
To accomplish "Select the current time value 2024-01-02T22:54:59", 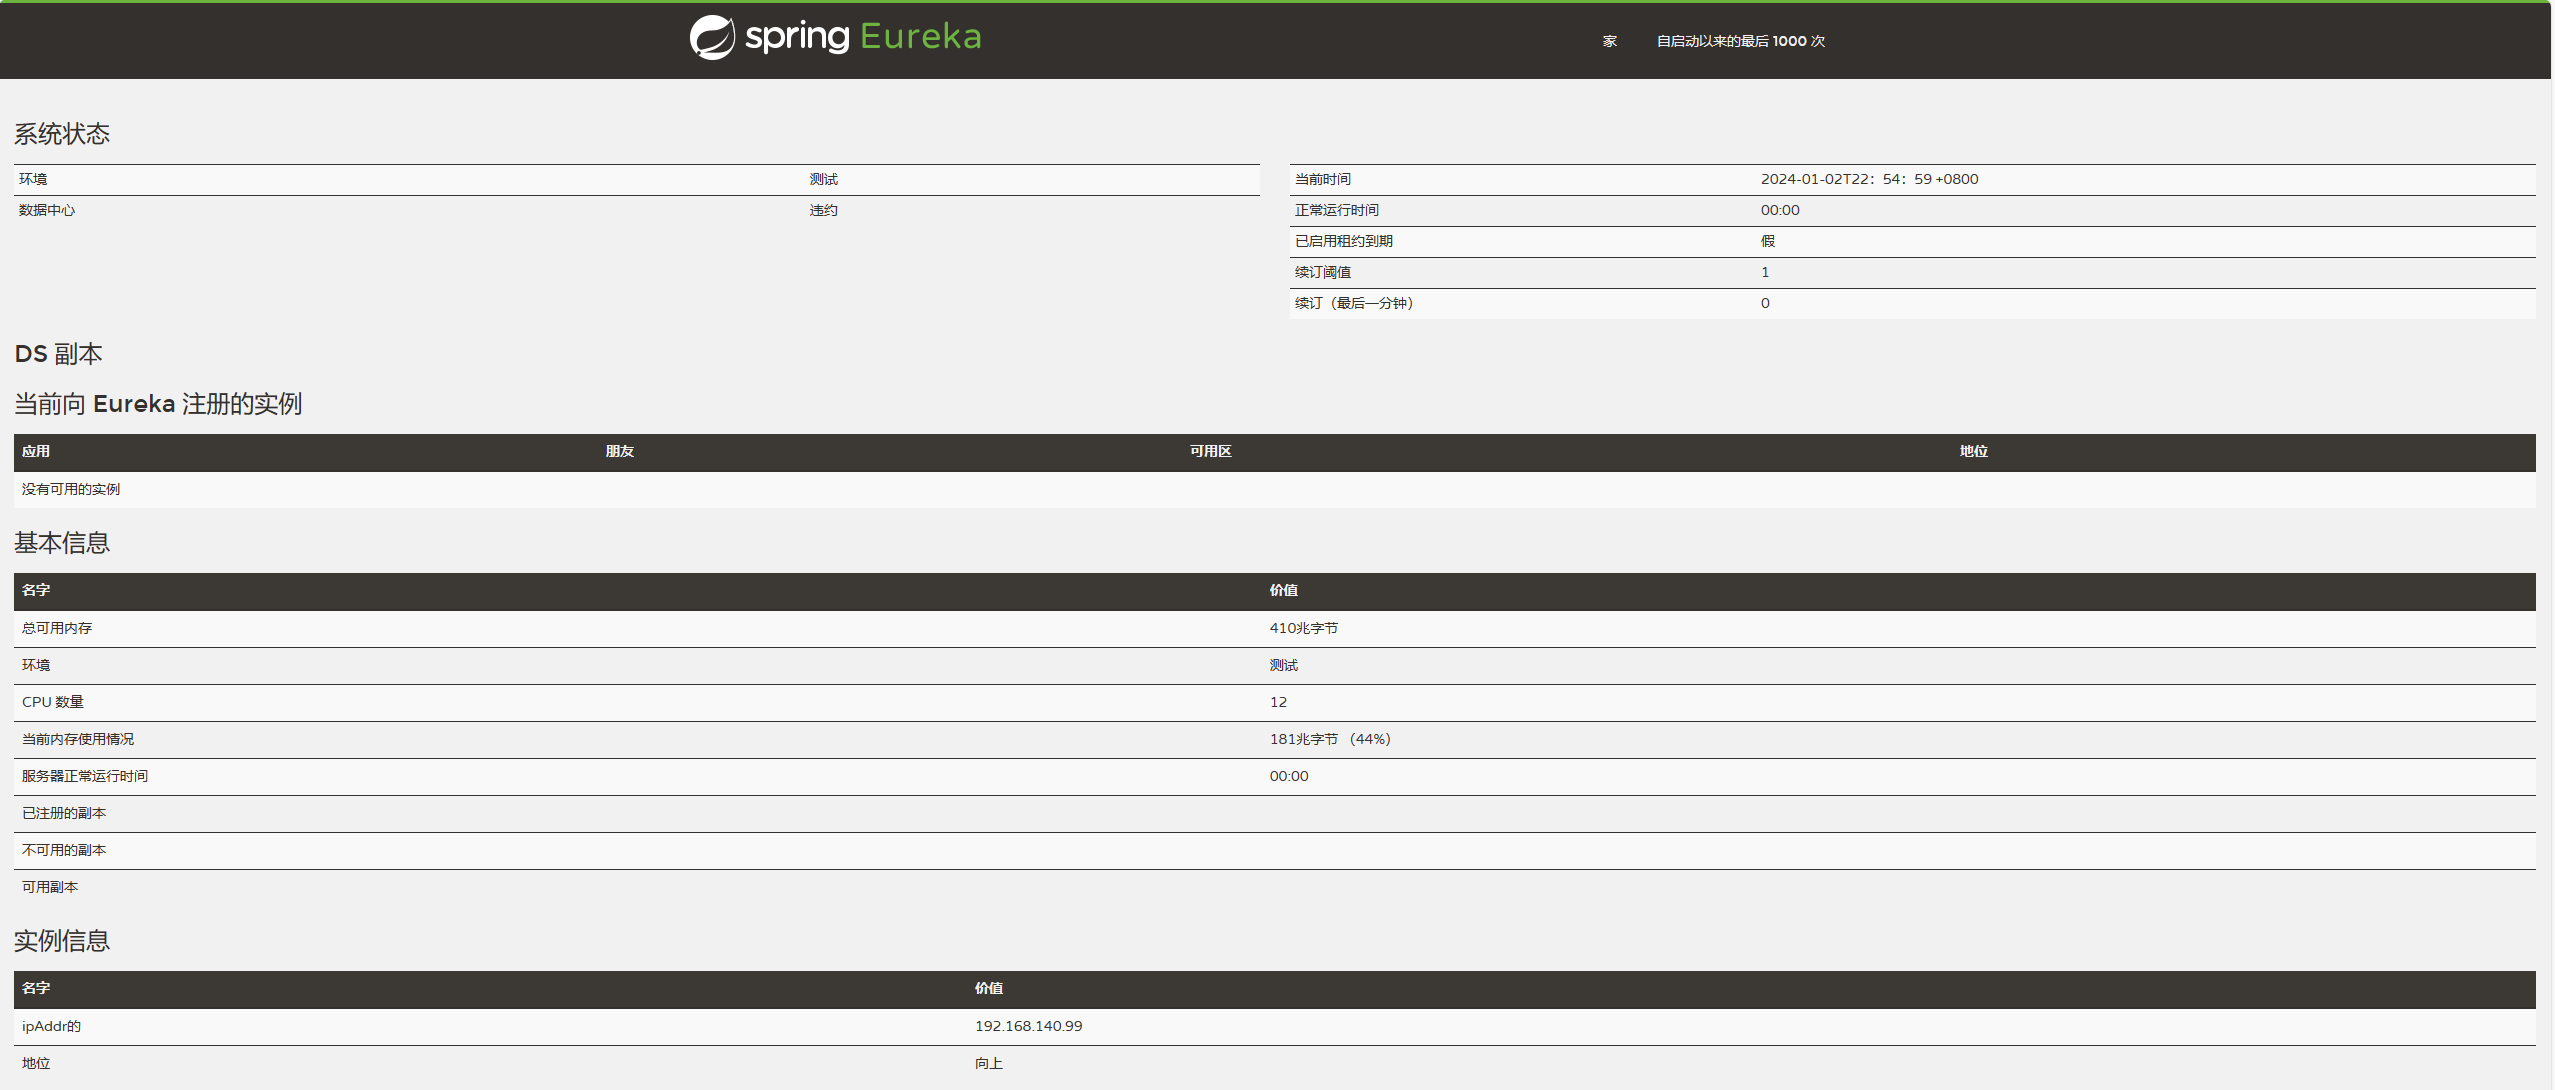I will pyautogui.click(x=1868, y=179).
